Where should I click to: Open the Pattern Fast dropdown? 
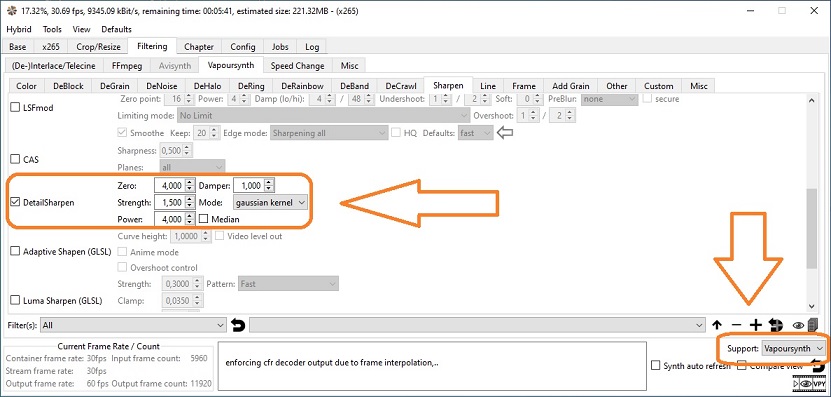point(288,284)
